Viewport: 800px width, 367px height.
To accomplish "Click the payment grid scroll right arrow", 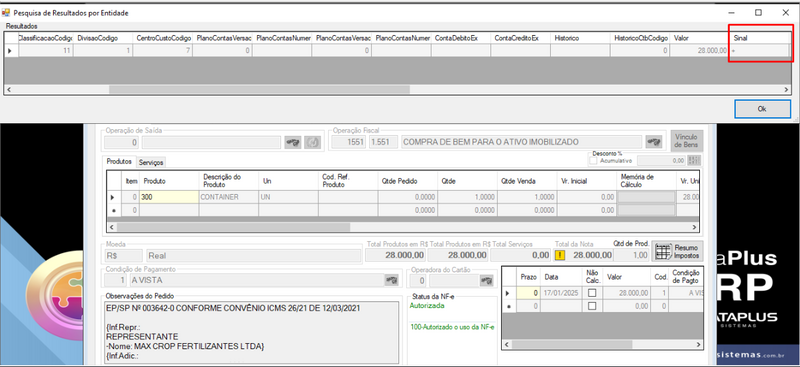I will 697,345.
